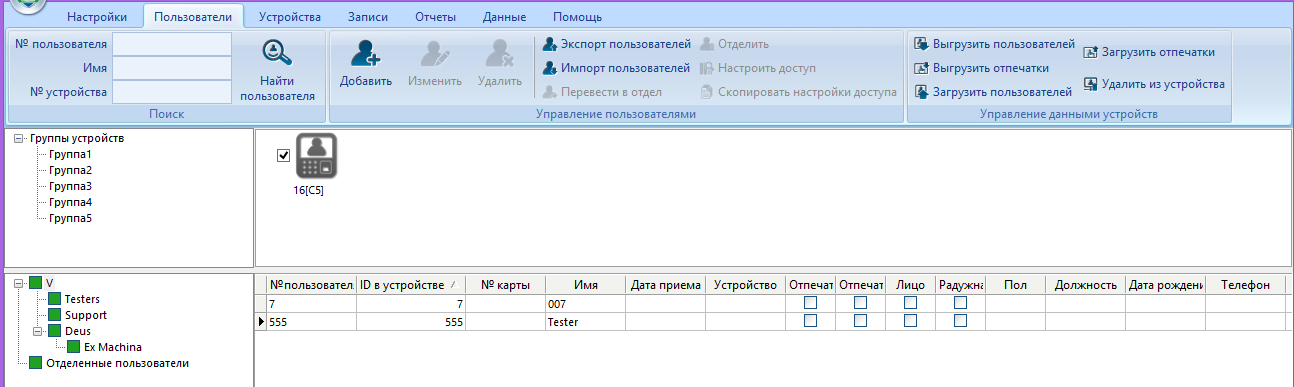Uncheck the 16[C5] device checkbox
Image resolution: width=1294 pixels, height=387 pixels.
[x=283, y=155]
